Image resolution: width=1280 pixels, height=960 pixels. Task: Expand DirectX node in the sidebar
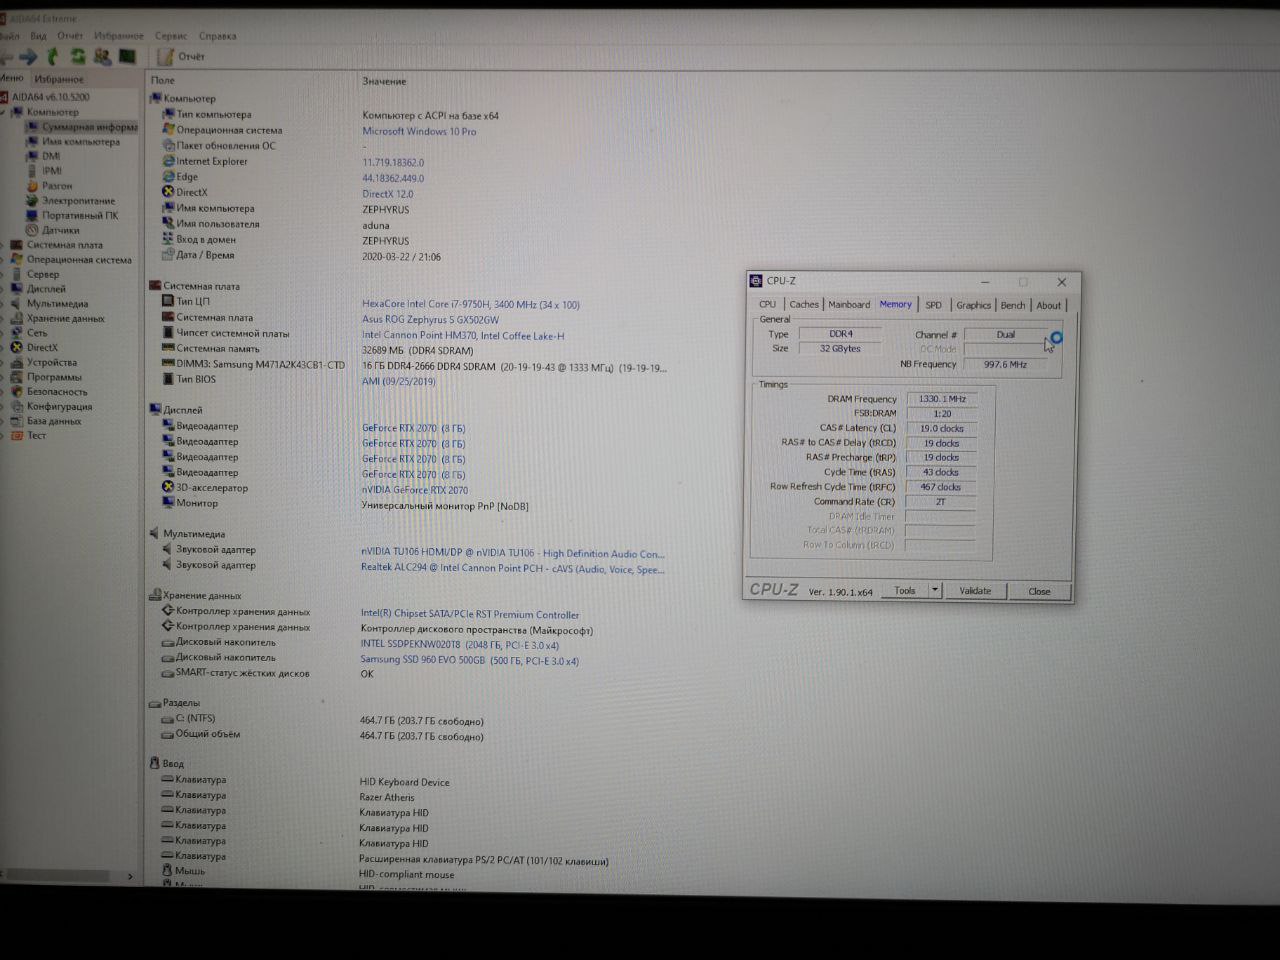[4, 348]
